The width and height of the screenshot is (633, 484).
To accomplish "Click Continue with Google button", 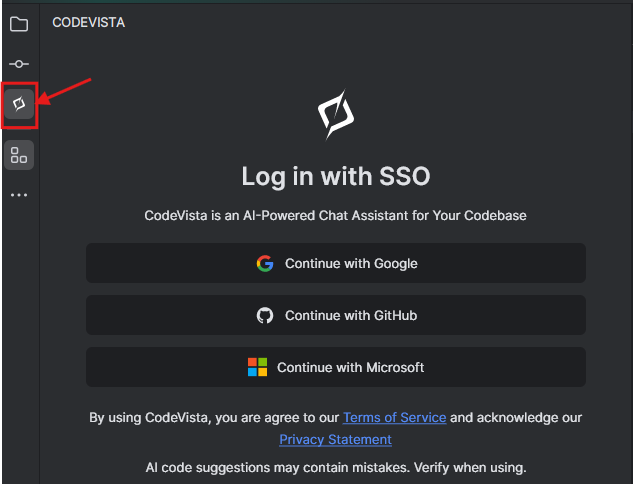I will click(x=336, y=263).
